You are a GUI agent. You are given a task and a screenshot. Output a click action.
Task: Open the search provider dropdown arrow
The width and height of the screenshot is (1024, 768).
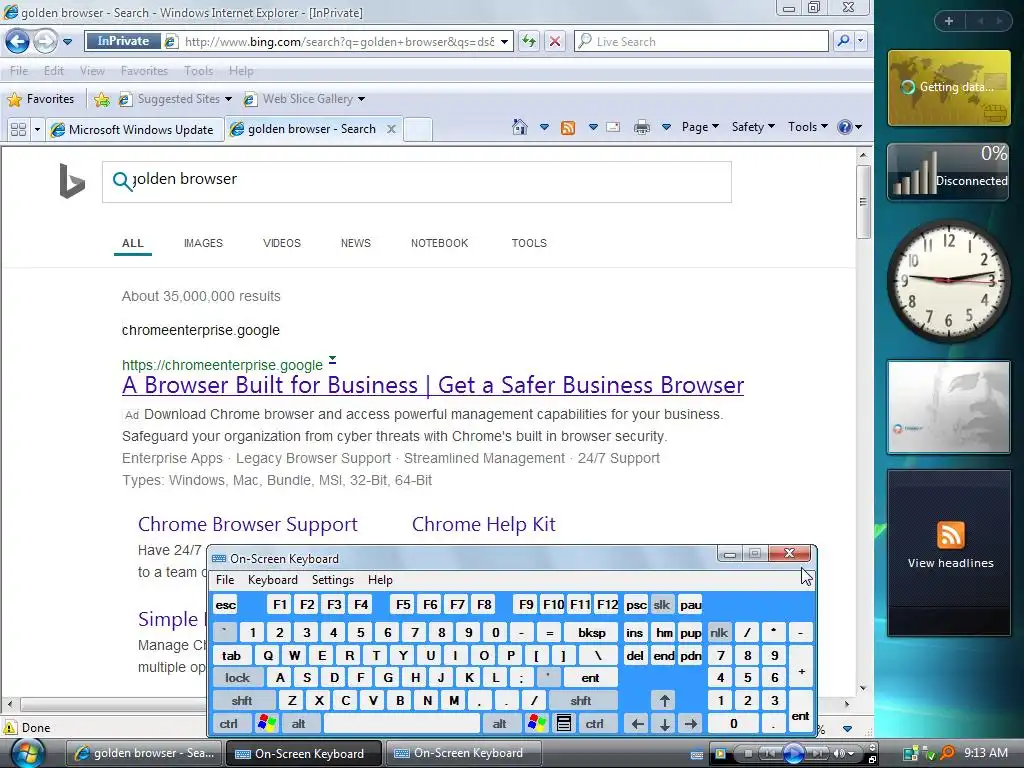point(861,41)
